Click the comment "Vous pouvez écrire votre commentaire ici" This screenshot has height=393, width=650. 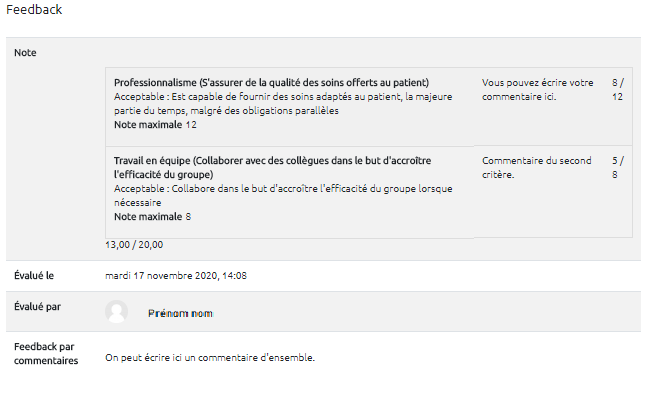click(538, 90)
